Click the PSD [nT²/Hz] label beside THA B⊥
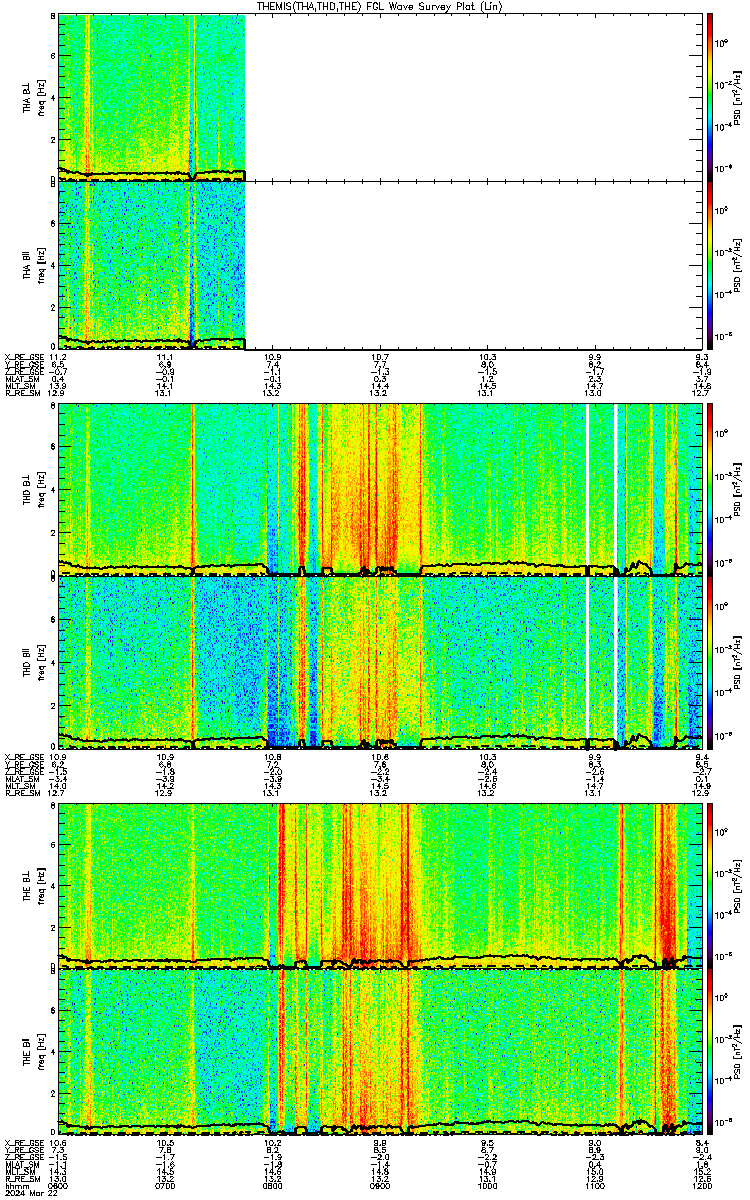Screen dimensions: 750x1200 [x=738, y=97]
